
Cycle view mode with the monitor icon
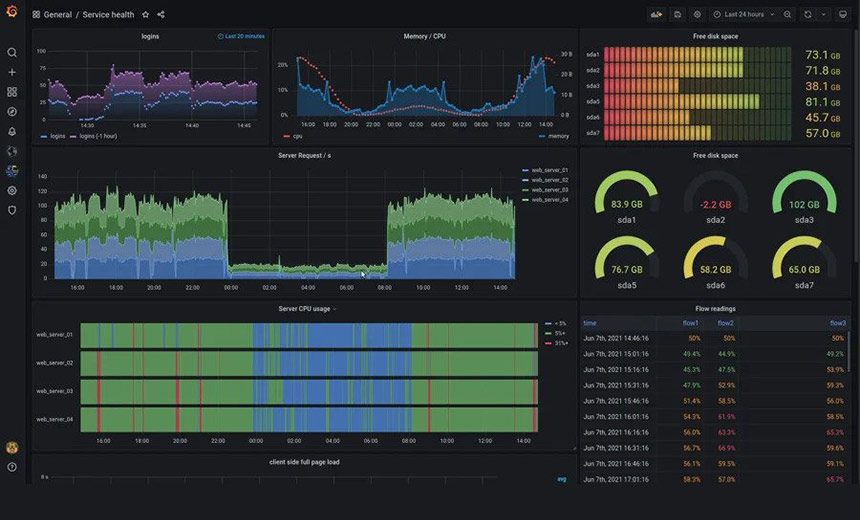point(843,15)
